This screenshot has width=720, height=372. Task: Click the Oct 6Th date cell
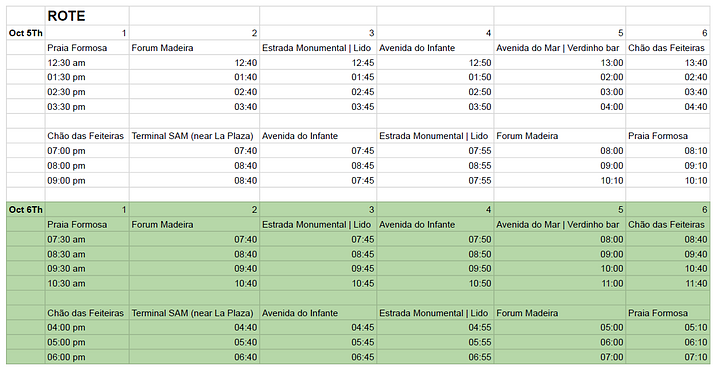[26, 210]
